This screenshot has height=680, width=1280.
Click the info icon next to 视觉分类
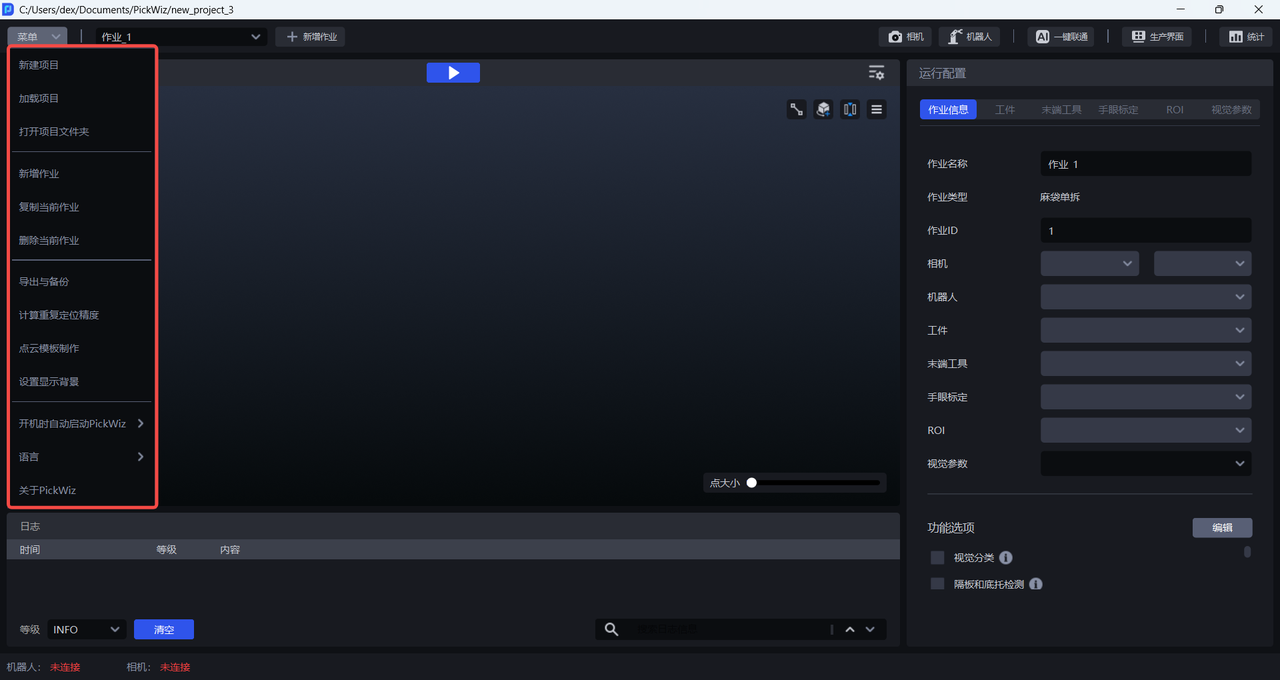pyautogui.click(x=1006, y=558)
